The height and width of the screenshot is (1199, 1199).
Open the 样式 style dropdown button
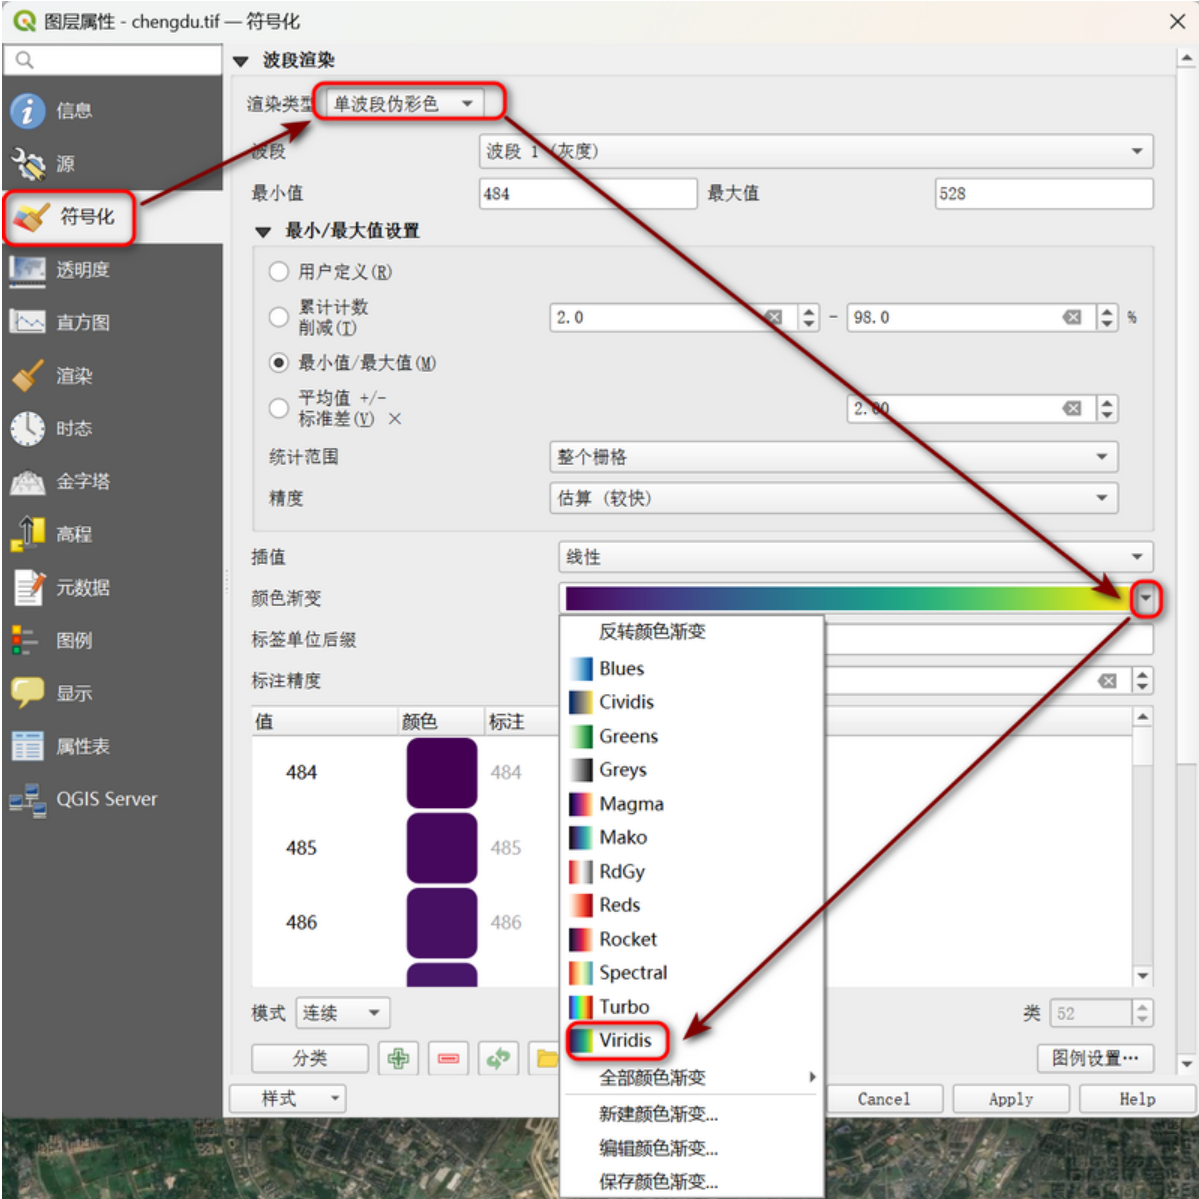(288, 1099)
